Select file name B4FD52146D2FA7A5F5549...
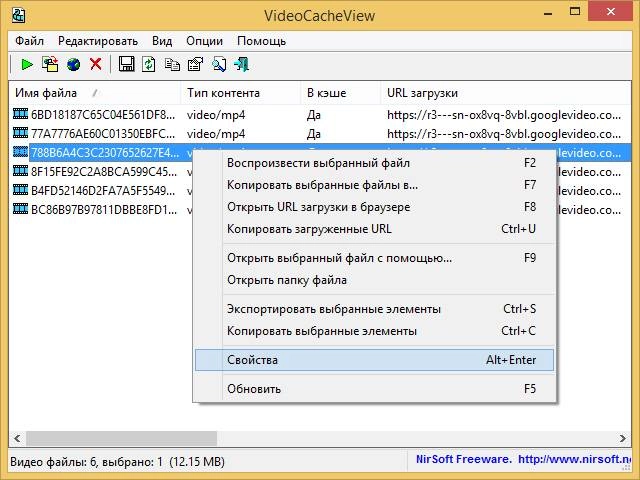640x480 pixels. coord(104,191)
